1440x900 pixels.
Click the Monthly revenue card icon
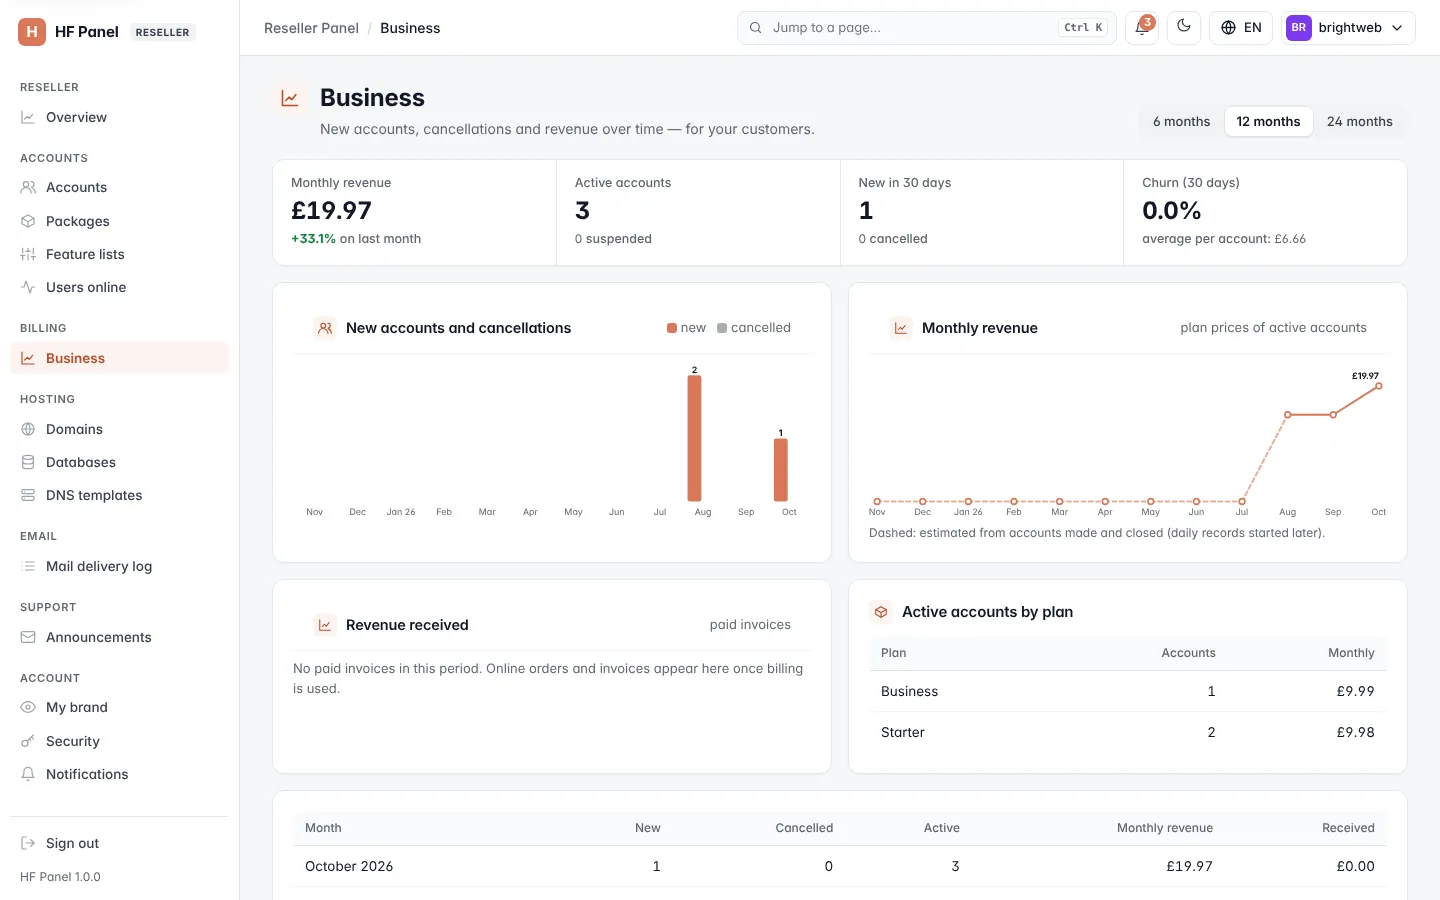point(901,328)
